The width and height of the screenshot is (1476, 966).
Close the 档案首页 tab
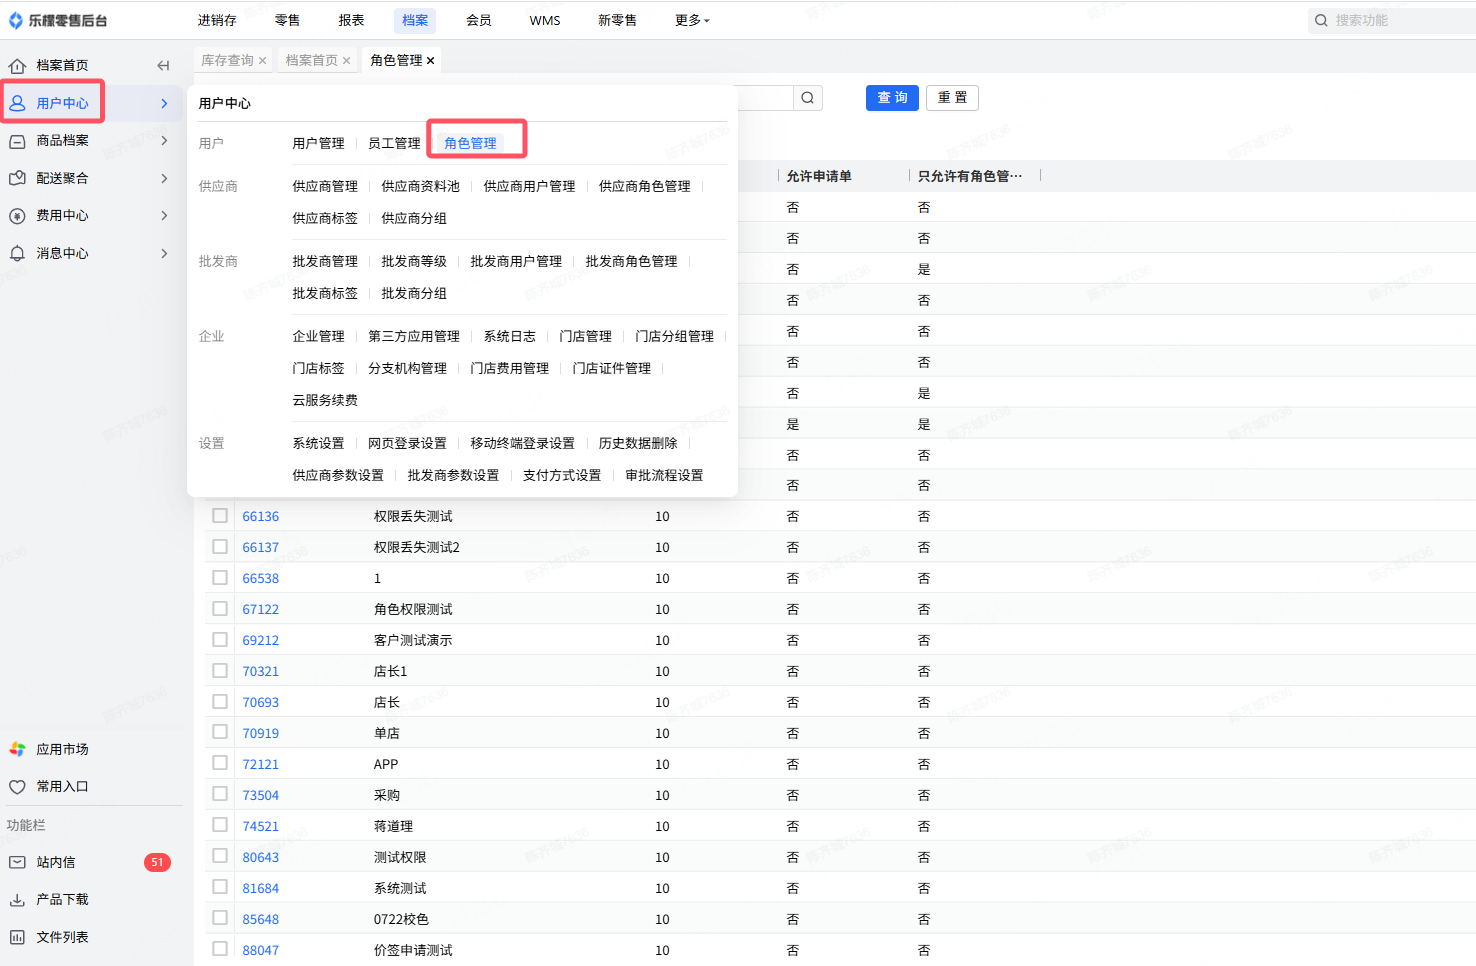[347, 61]
